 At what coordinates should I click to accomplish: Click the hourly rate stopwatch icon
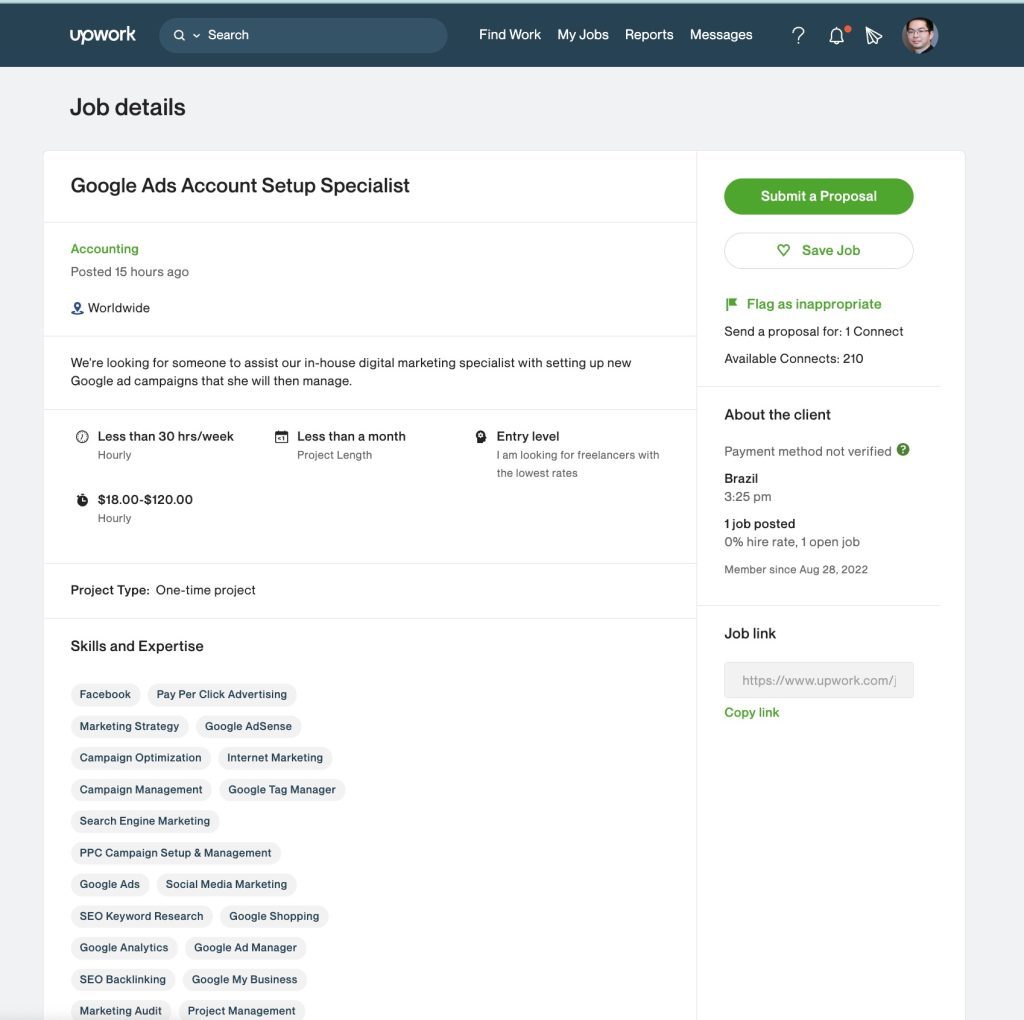point(82,500)
